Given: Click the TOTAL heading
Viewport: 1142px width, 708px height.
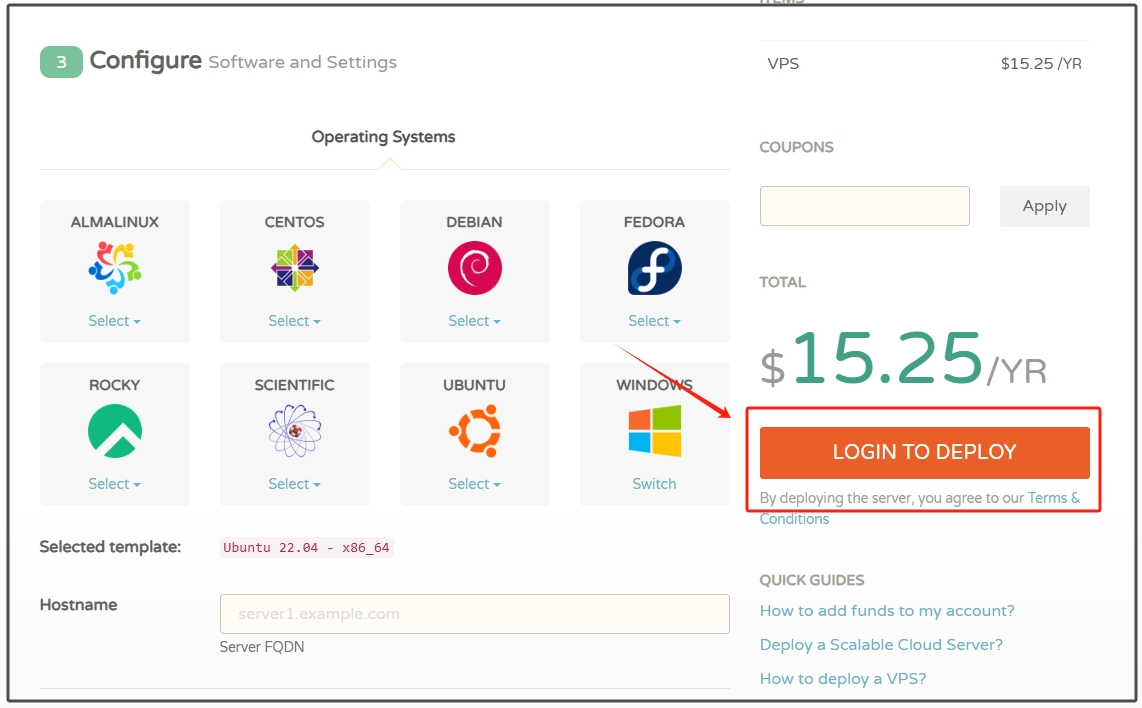Looking at the screenshot, I should 783,283.
